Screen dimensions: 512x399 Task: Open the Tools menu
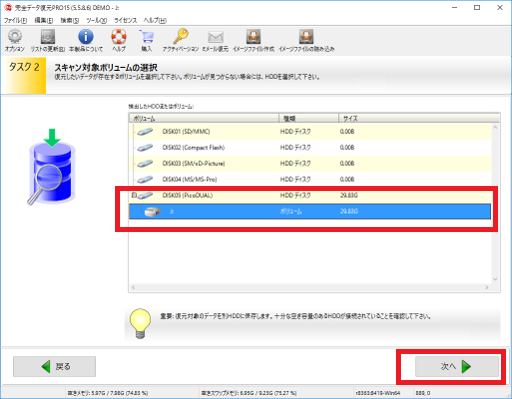[x=97, y=20]
